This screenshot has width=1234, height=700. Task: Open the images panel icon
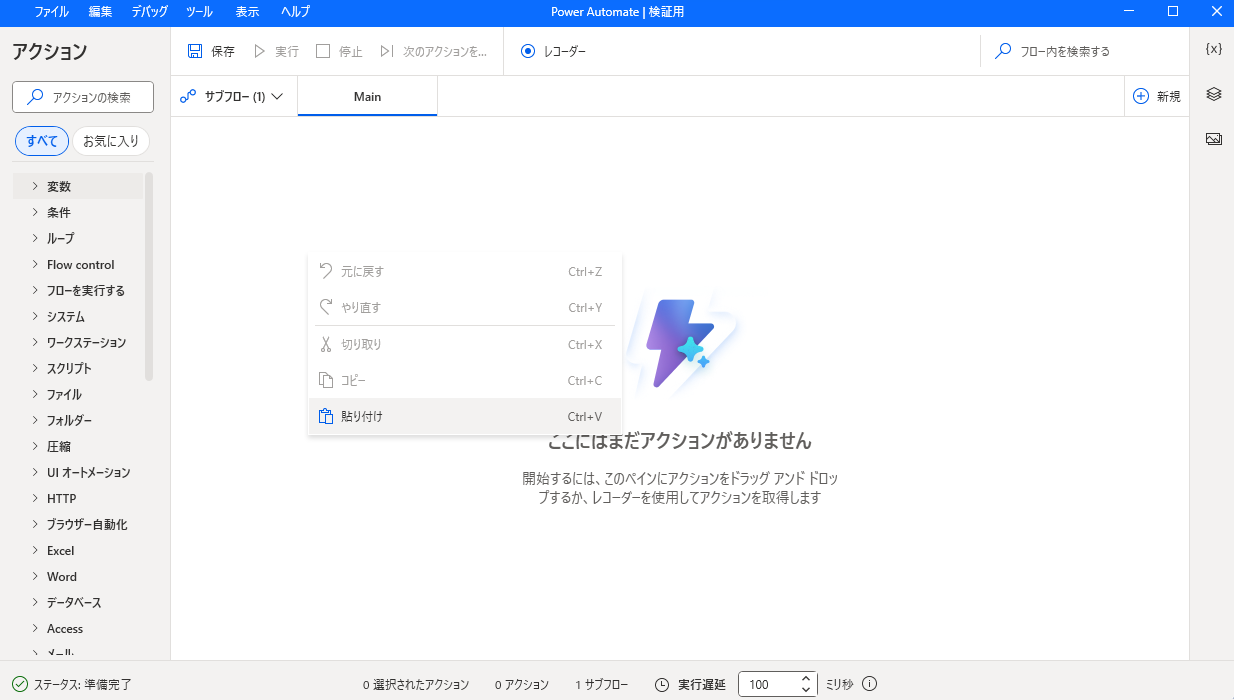(1214, 139)
